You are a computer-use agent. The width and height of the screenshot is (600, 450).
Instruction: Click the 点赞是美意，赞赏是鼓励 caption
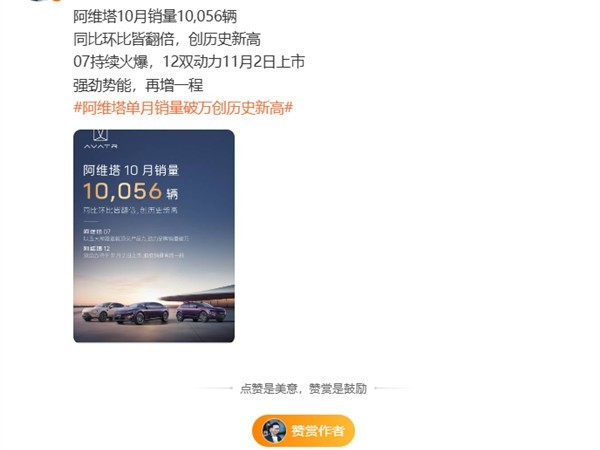(303, 388)
